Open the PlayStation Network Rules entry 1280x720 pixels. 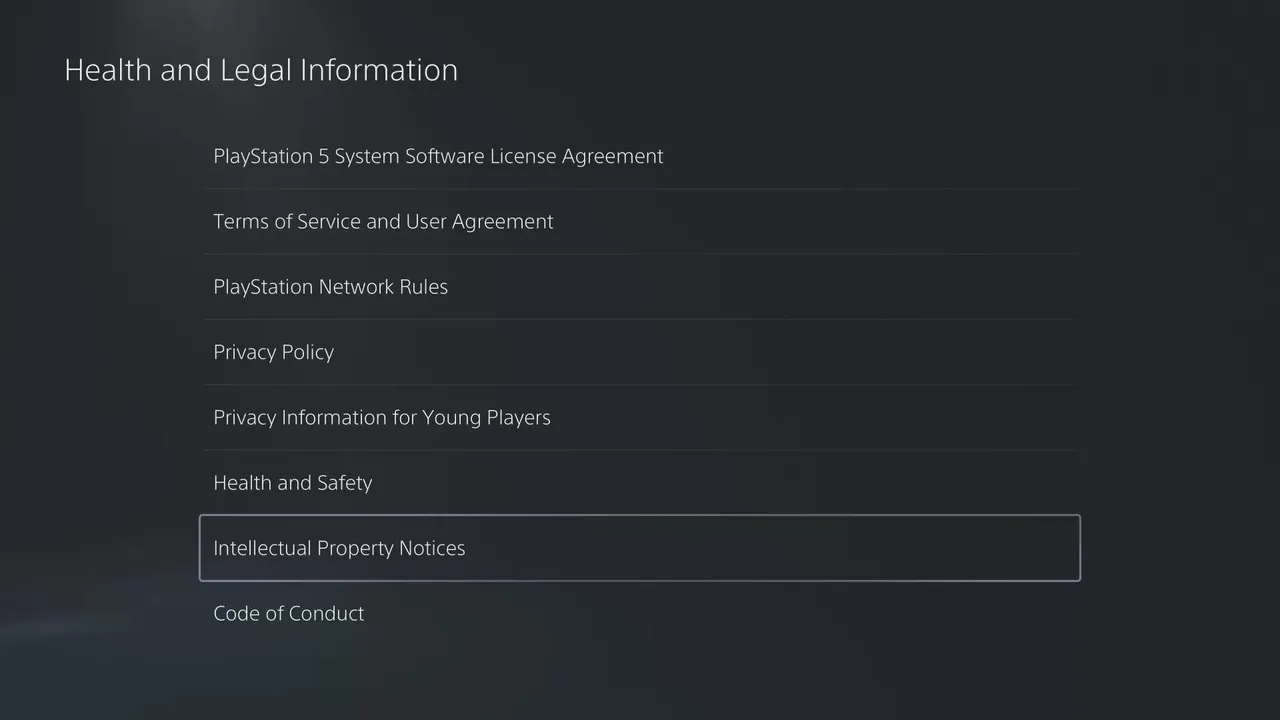point(640,287)
